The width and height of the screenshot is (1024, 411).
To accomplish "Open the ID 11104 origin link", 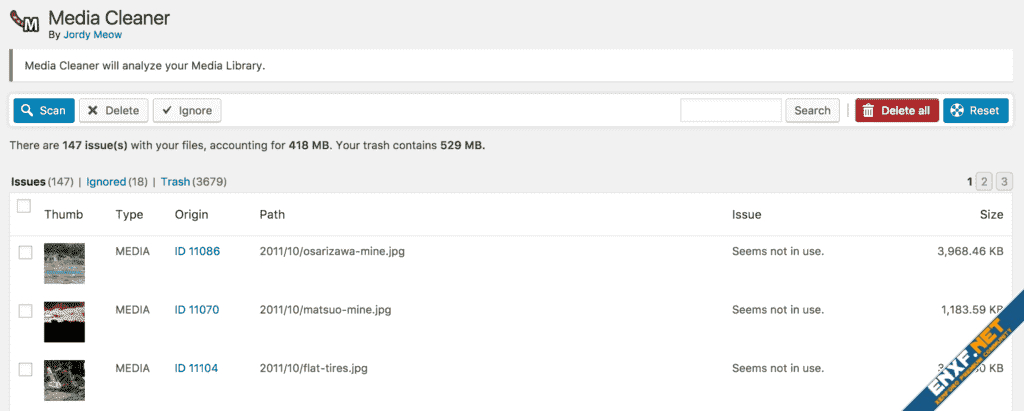I will click(x=197, y=368).
